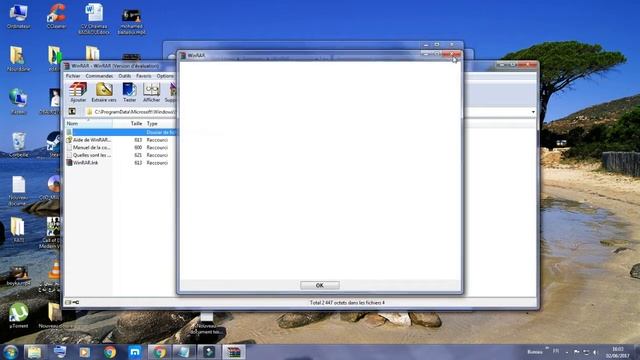Click the Extraire vers toolbar icon
This screenshot has height=360, width=640.
pos(104,92)
